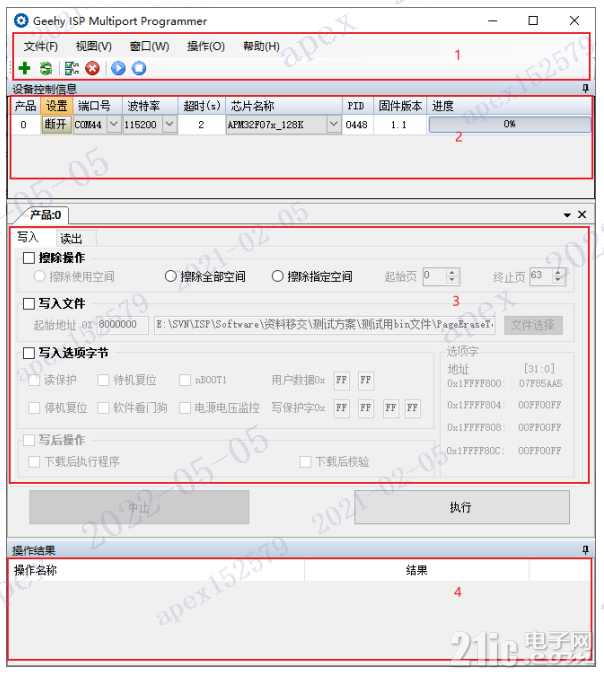Image resolution: width=604 pixels, height=674 pixels.
Task: Toggle the 软件看门狗 checkbox
Action: pyautogui.click(x=103, y=408)
